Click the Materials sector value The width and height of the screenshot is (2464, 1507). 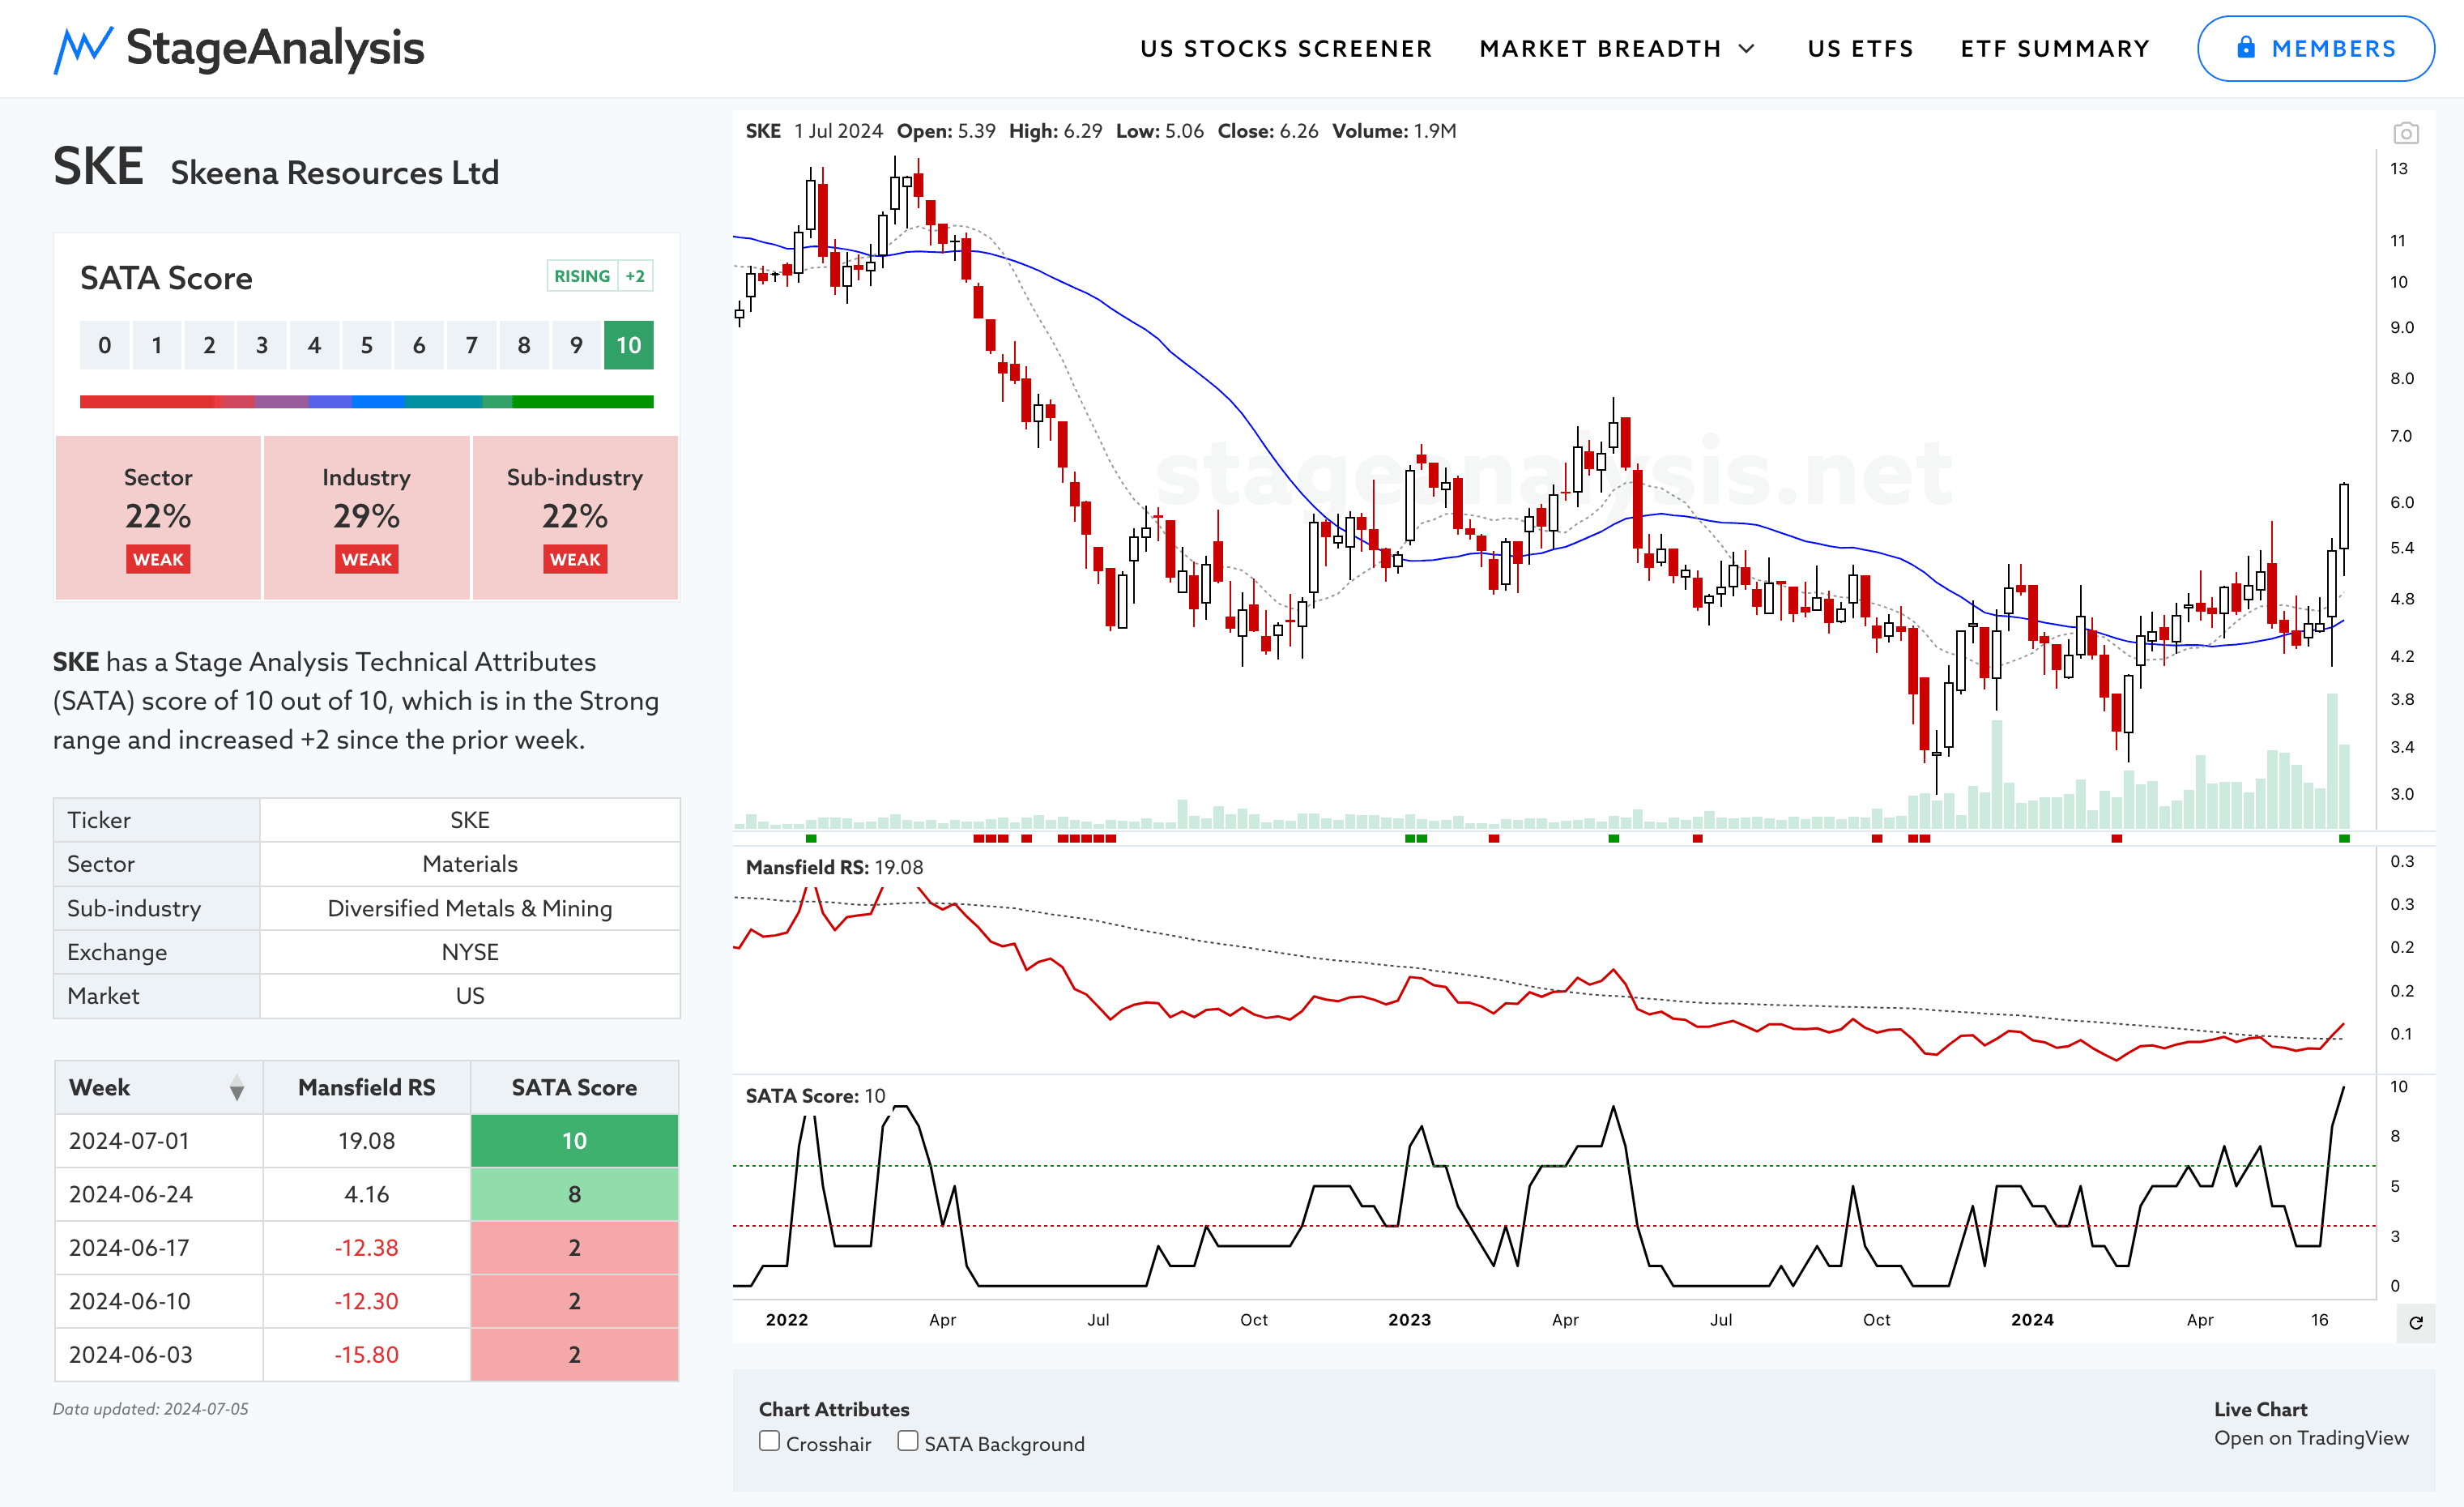(470, 863)
